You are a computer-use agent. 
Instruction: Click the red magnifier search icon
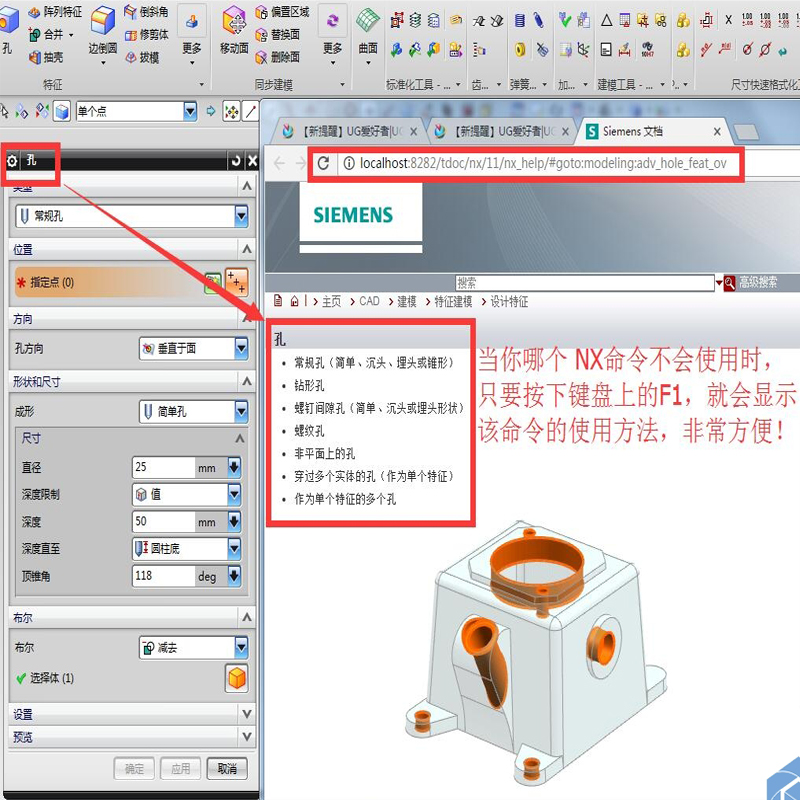point(730,282)
